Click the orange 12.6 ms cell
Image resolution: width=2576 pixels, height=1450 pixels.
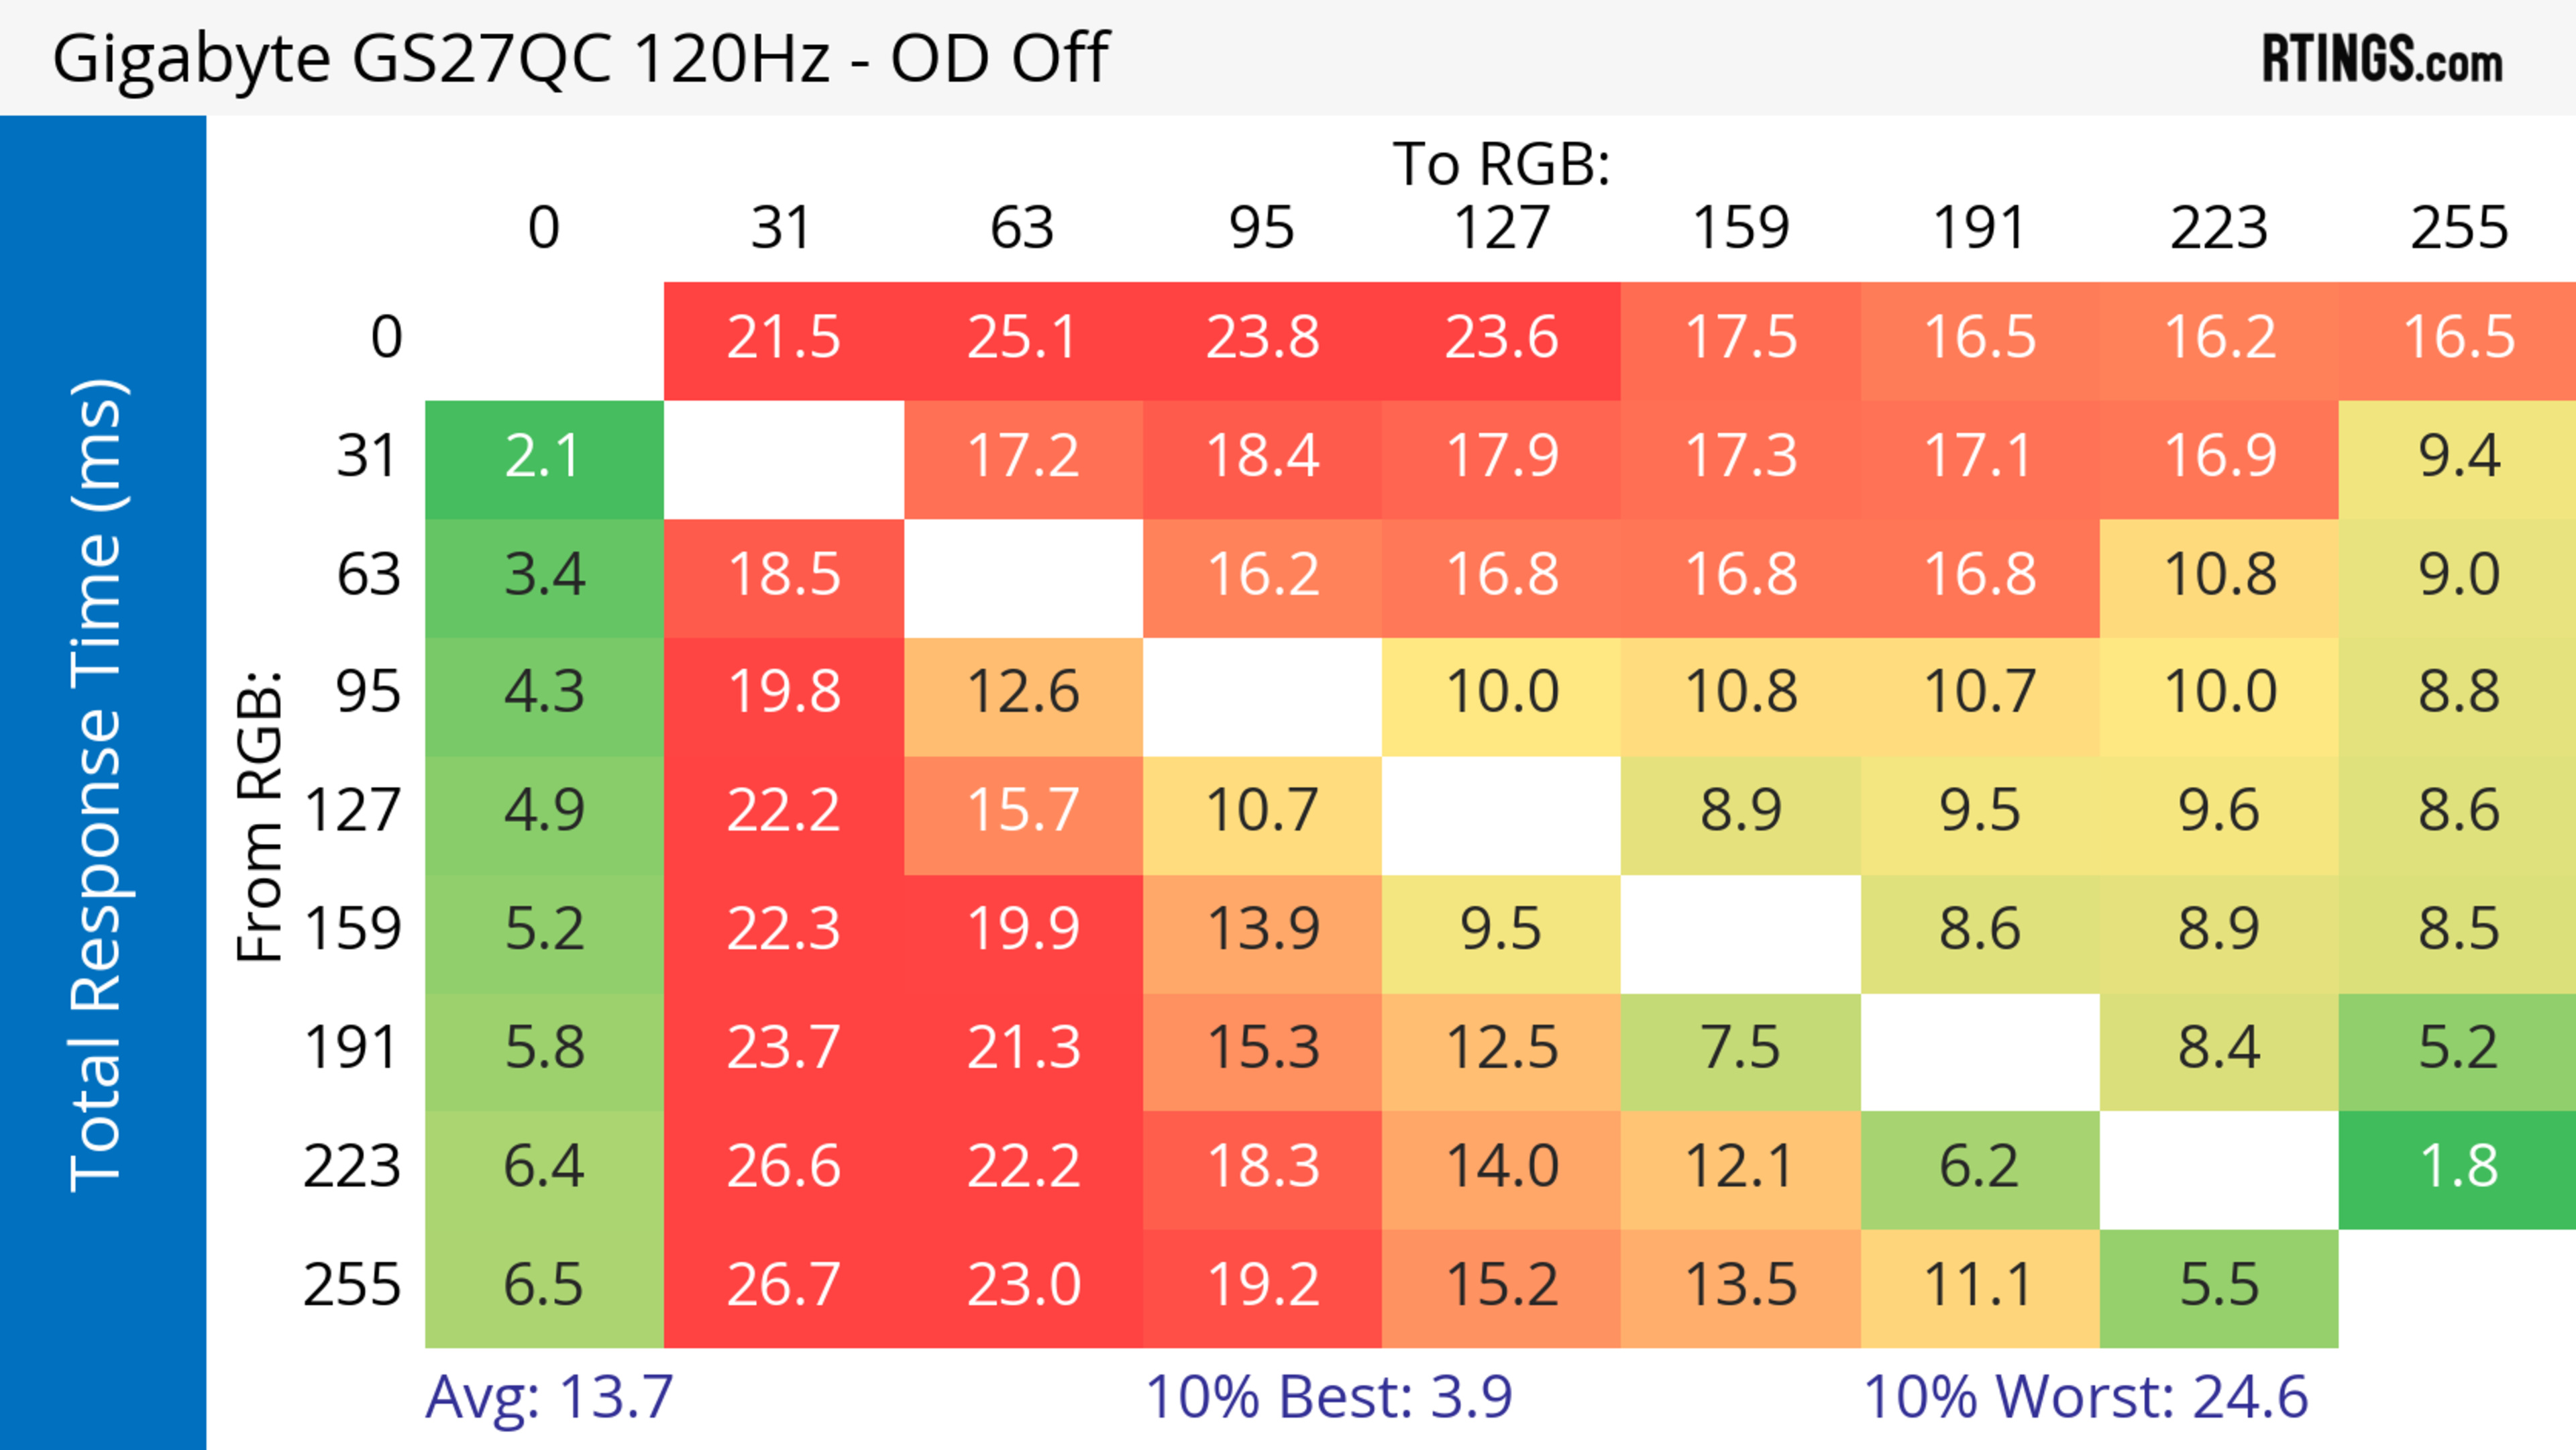(x=1022, y=693)
